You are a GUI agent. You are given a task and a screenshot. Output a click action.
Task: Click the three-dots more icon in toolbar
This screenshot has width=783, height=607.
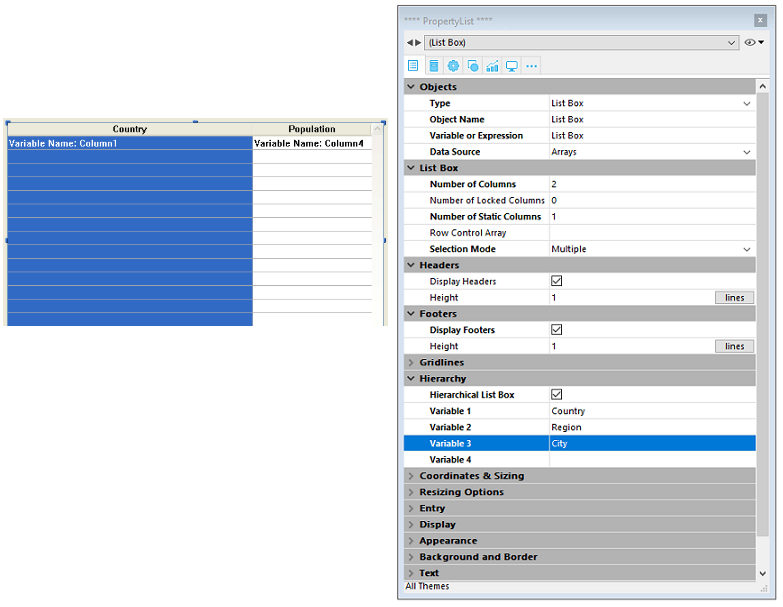click(x=532, y=66)
